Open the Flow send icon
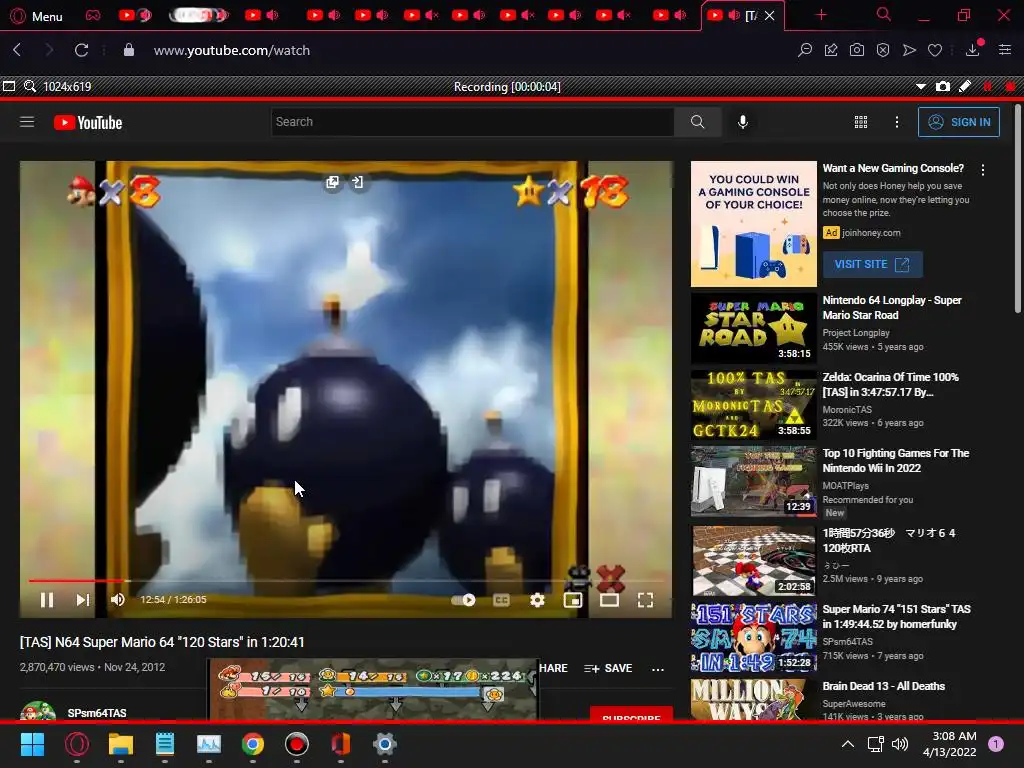 [909, 50]
